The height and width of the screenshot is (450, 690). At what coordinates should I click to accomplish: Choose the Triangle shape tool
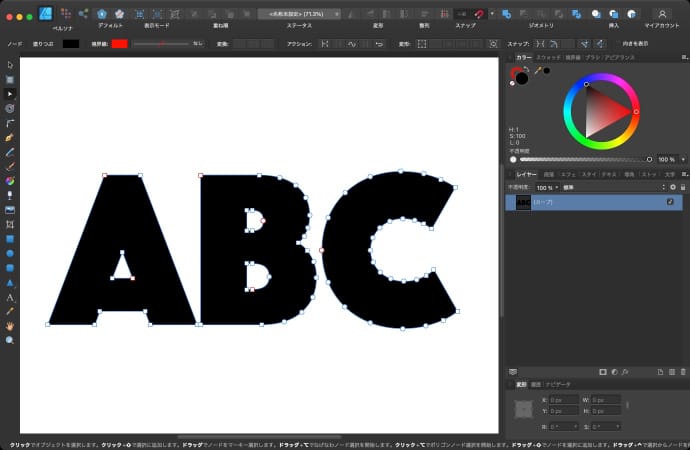coord(10,283)
